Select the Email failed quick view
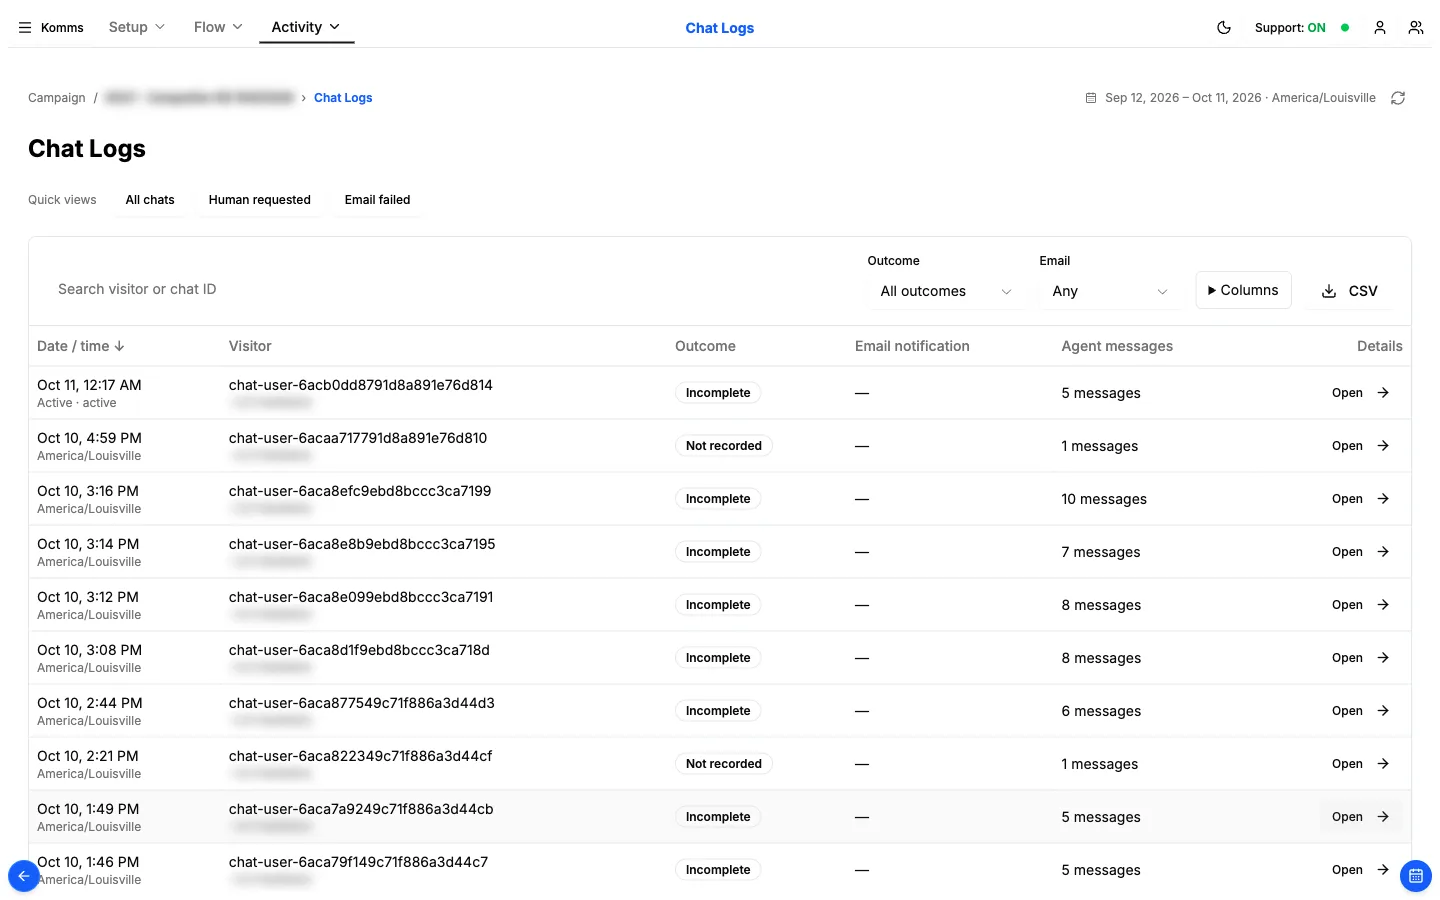1440x900 pixels. [378, 200]
